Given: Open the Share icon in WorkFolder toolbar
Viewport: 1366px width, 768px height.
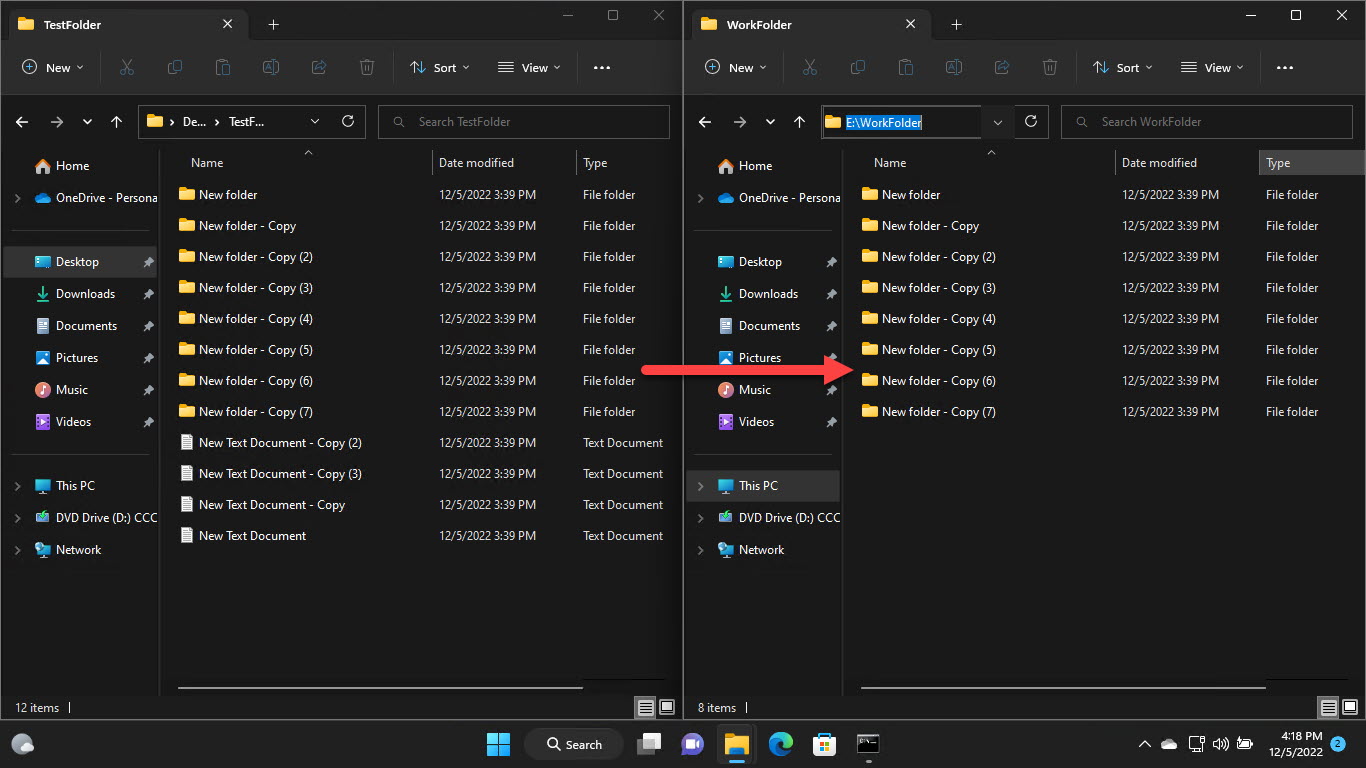Looking at the screenshot, I should click(x=1001, y=67).
